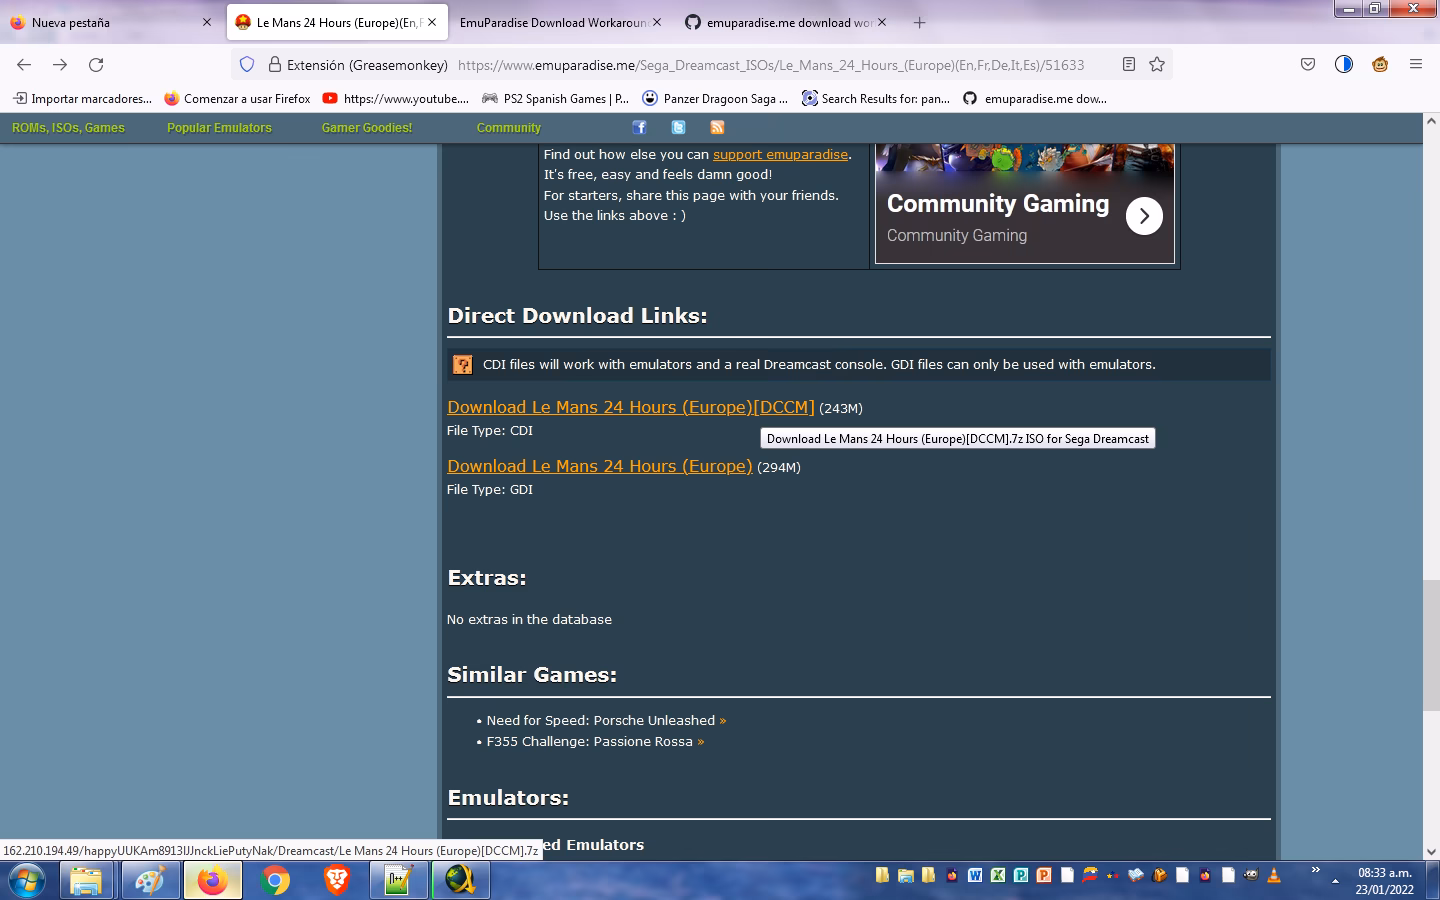Close the EmuParadise Download Workaround tab

point(657,22)
